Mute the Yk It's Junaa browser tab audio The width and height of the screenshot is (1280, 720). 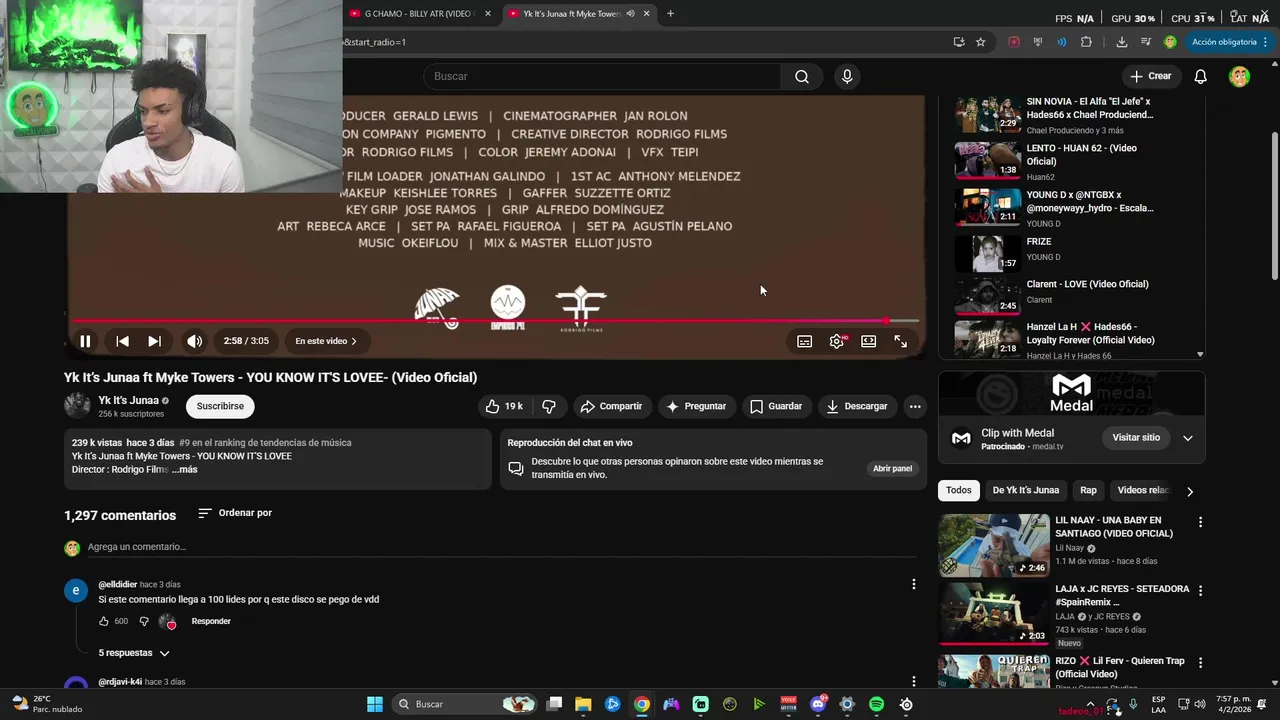(x=630, y=14)
